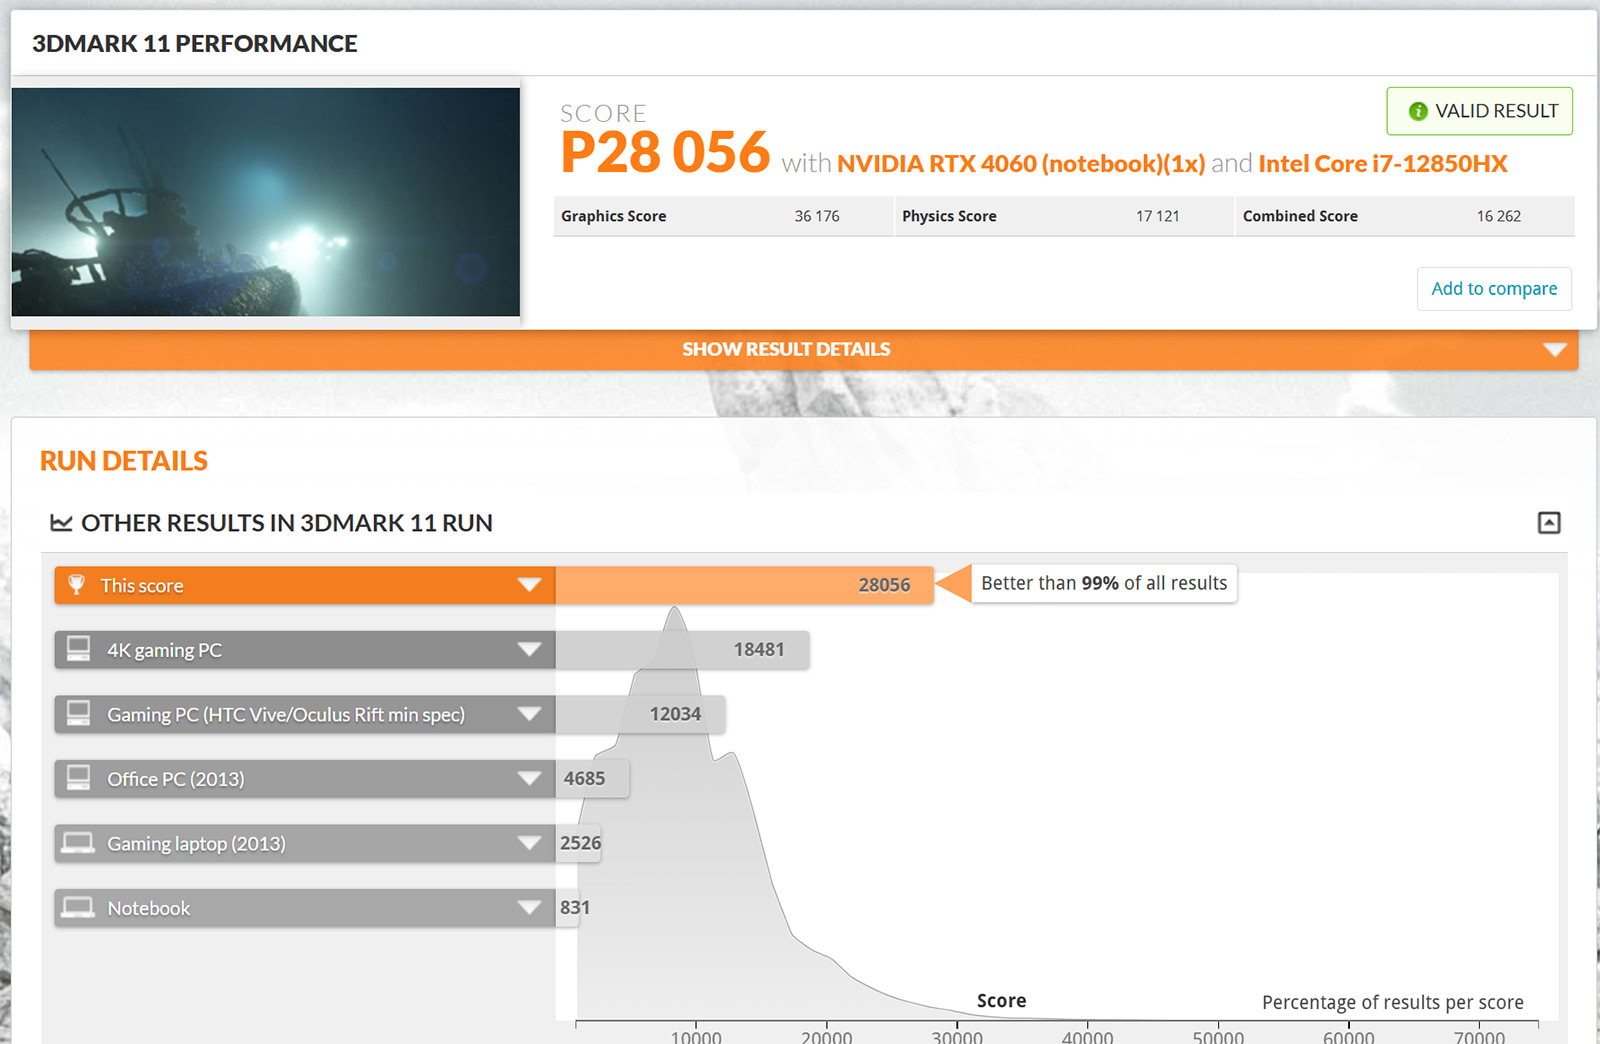Viewport: 1600px width, 1044px height.
Task: Click the desktop icon beside Gaming PC HTC Vive
Action: point(78,713)
